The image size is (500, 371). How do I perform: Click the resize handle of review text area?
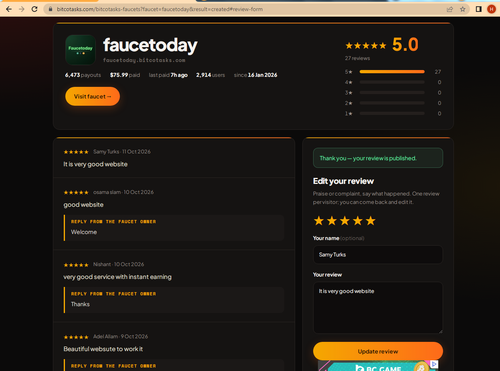440,331
